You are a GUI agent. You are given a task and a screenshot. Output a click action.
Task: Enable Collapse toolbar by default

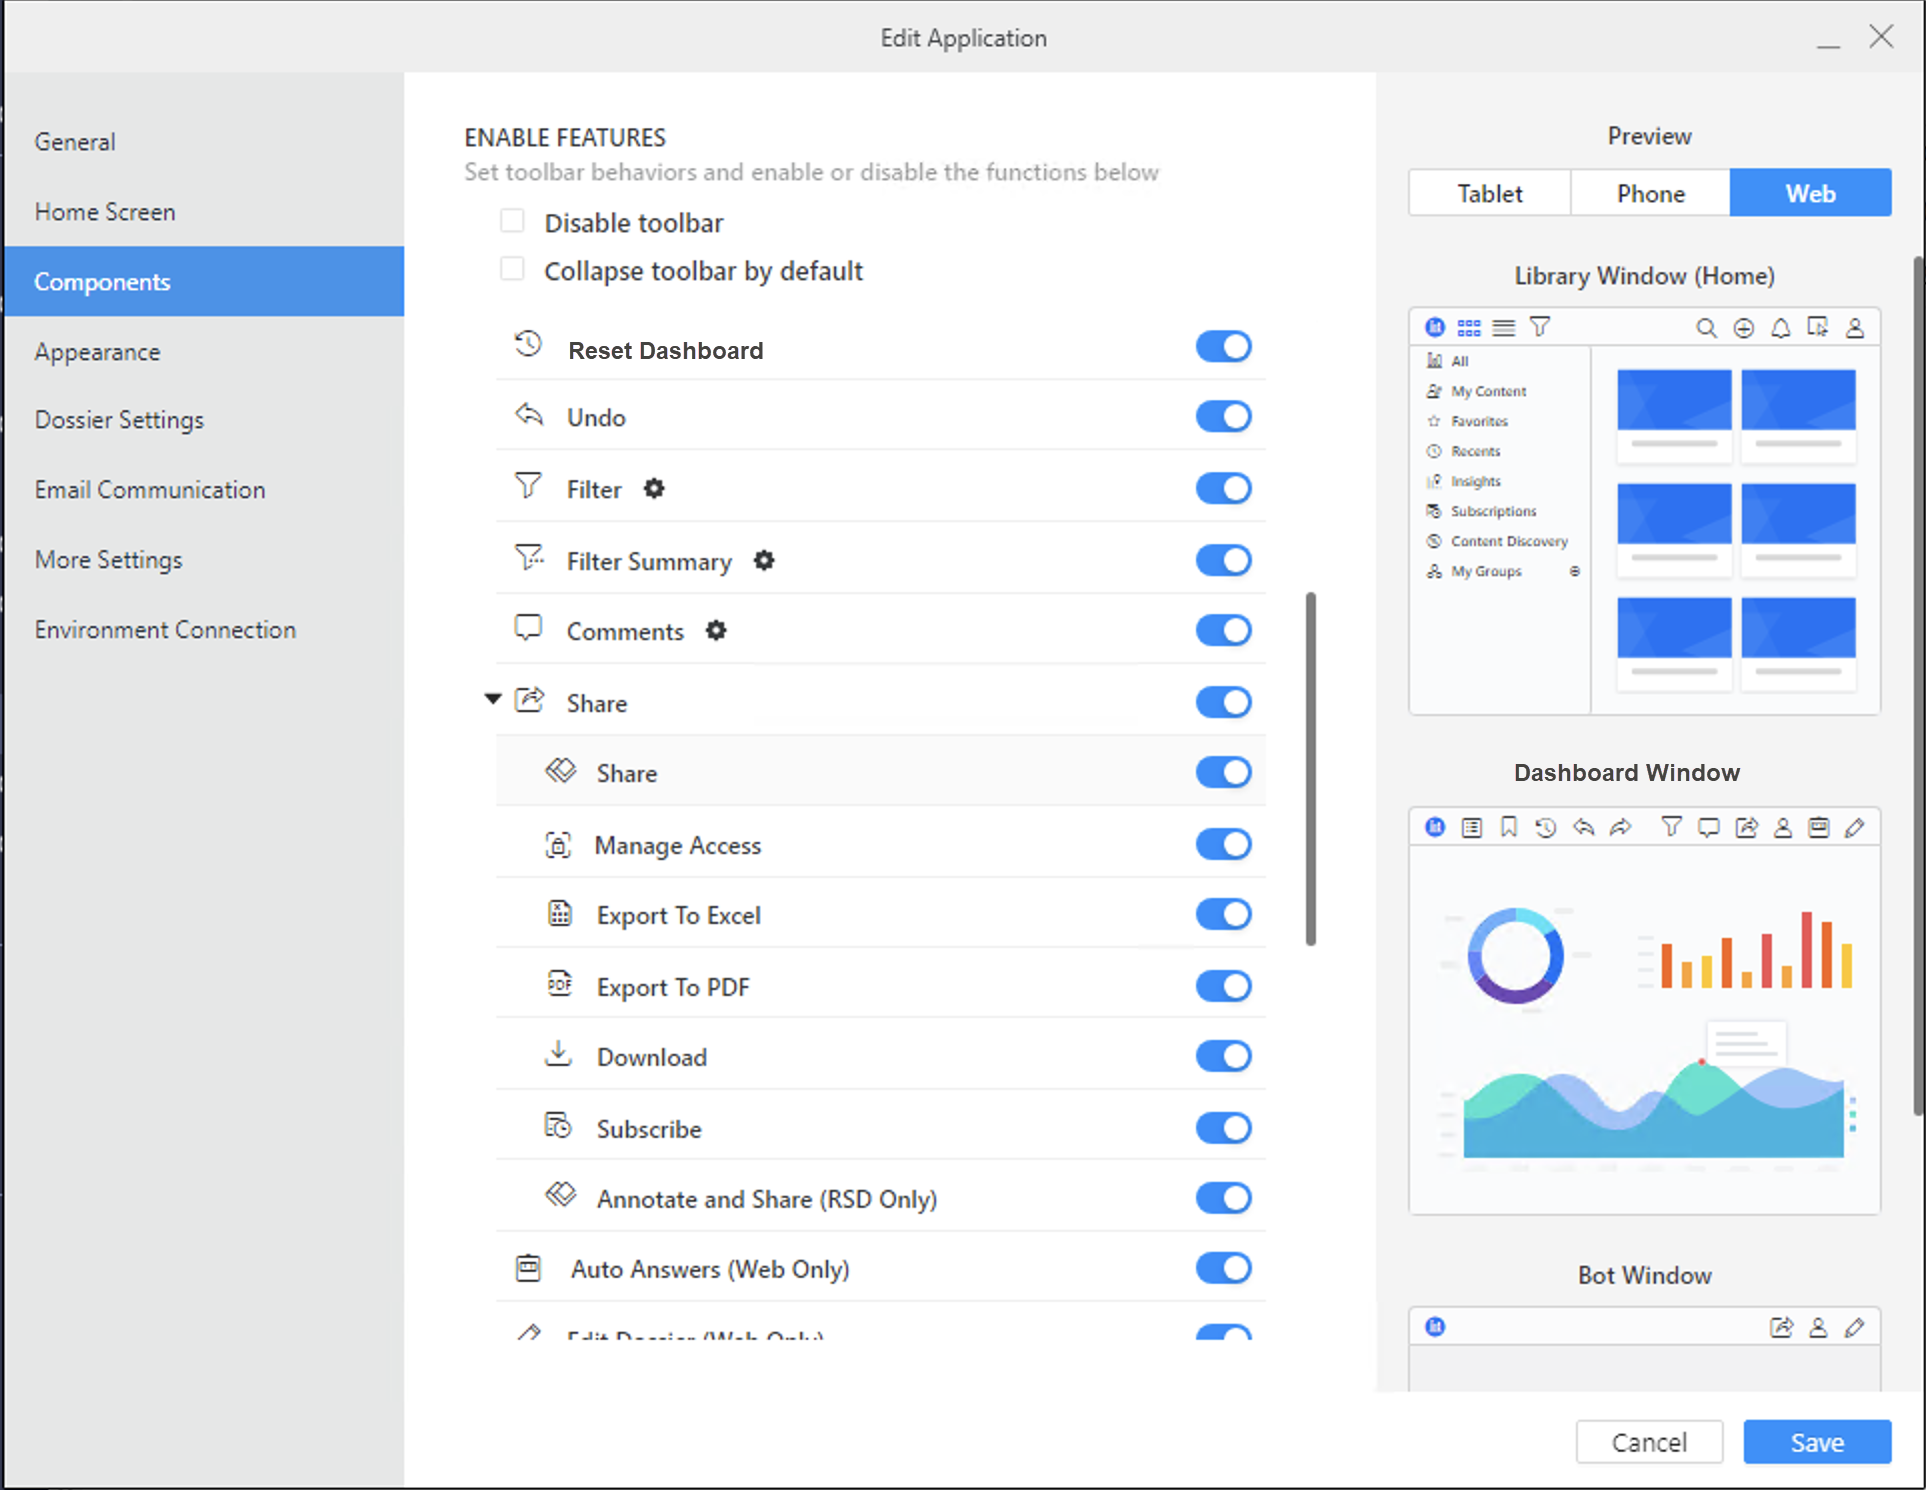click(512, 269)
